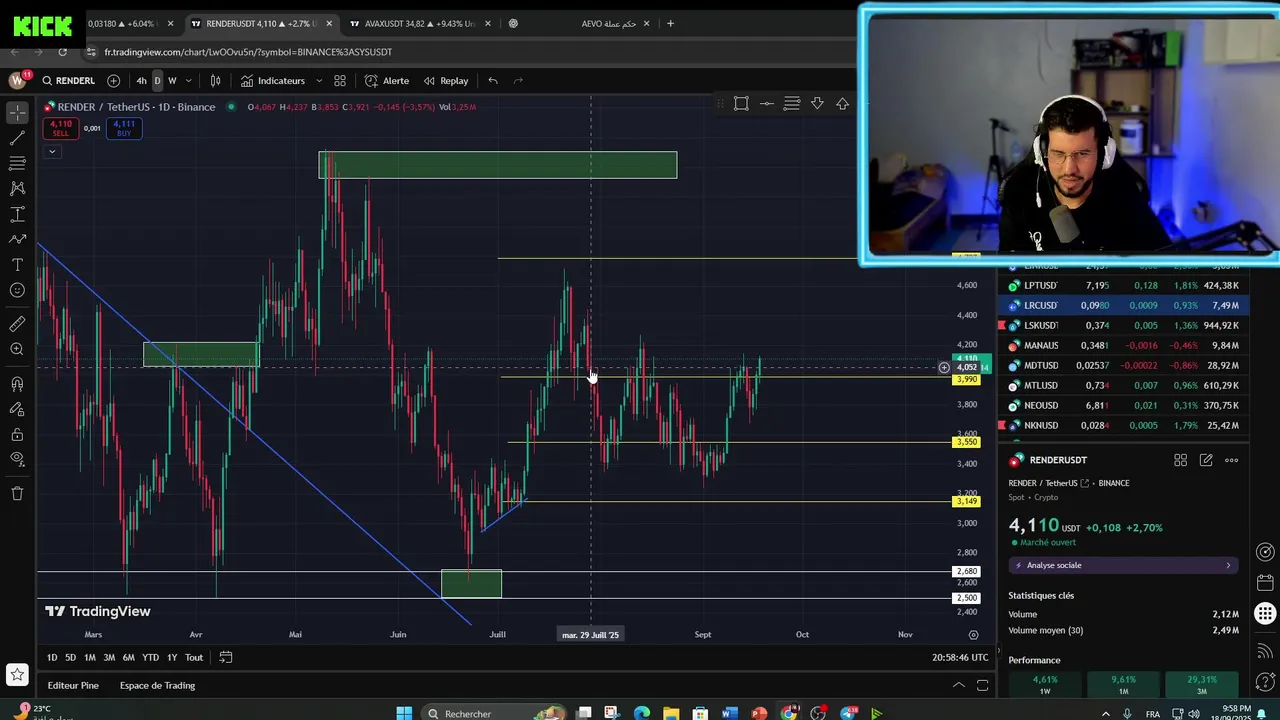Select the YTD date range

150,657
